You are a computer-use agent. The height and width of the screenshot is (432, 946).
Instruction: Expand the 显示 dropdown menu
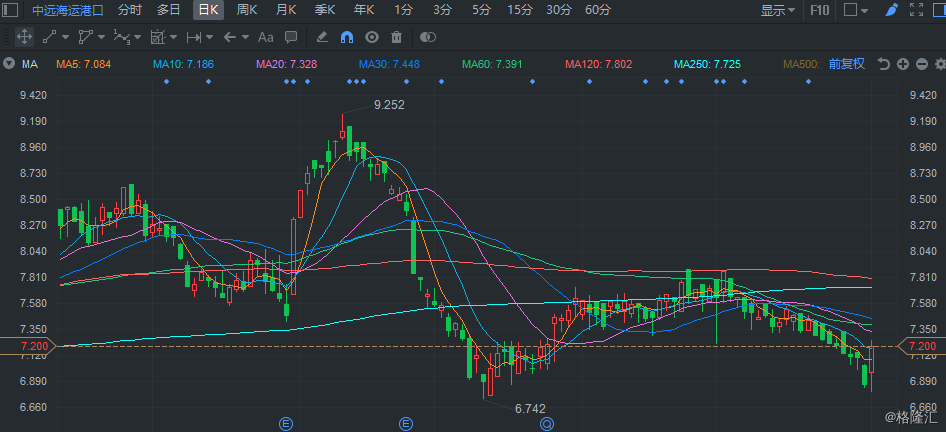pyautogui.click(x=778, y=10)
